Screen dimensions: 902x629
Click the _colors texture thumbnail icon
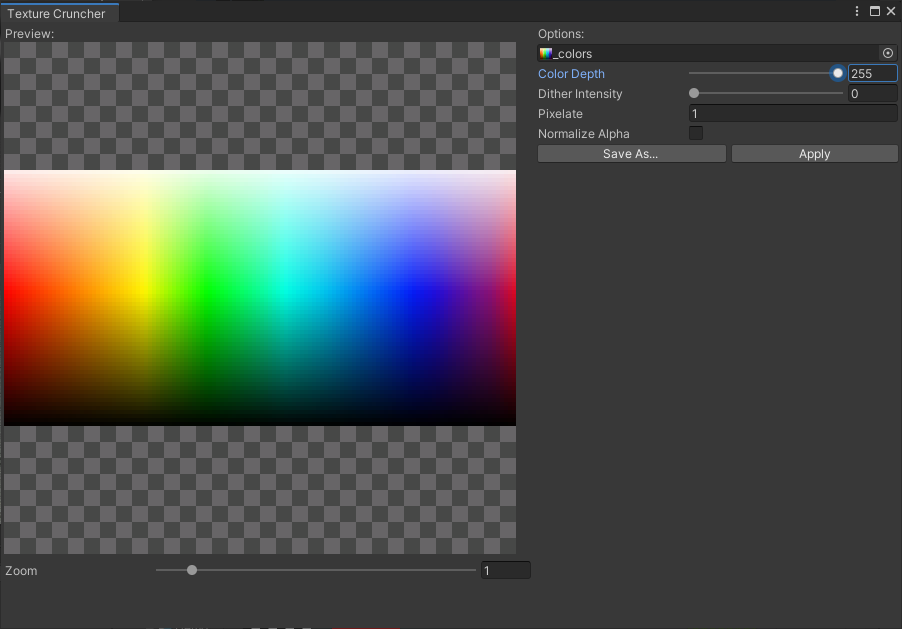545,54
